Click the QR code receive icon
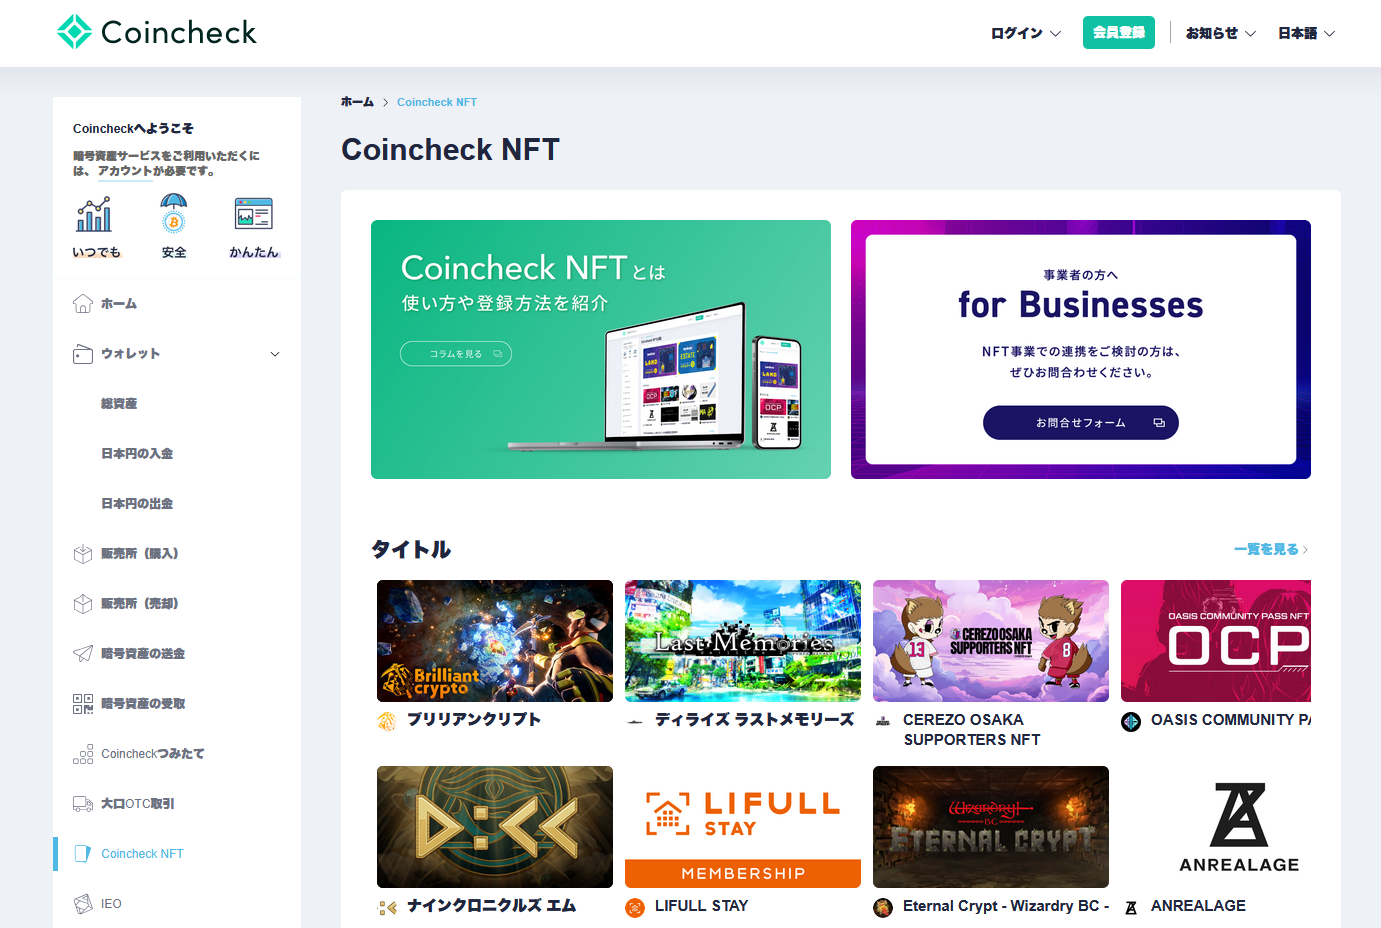 point(83,704)
